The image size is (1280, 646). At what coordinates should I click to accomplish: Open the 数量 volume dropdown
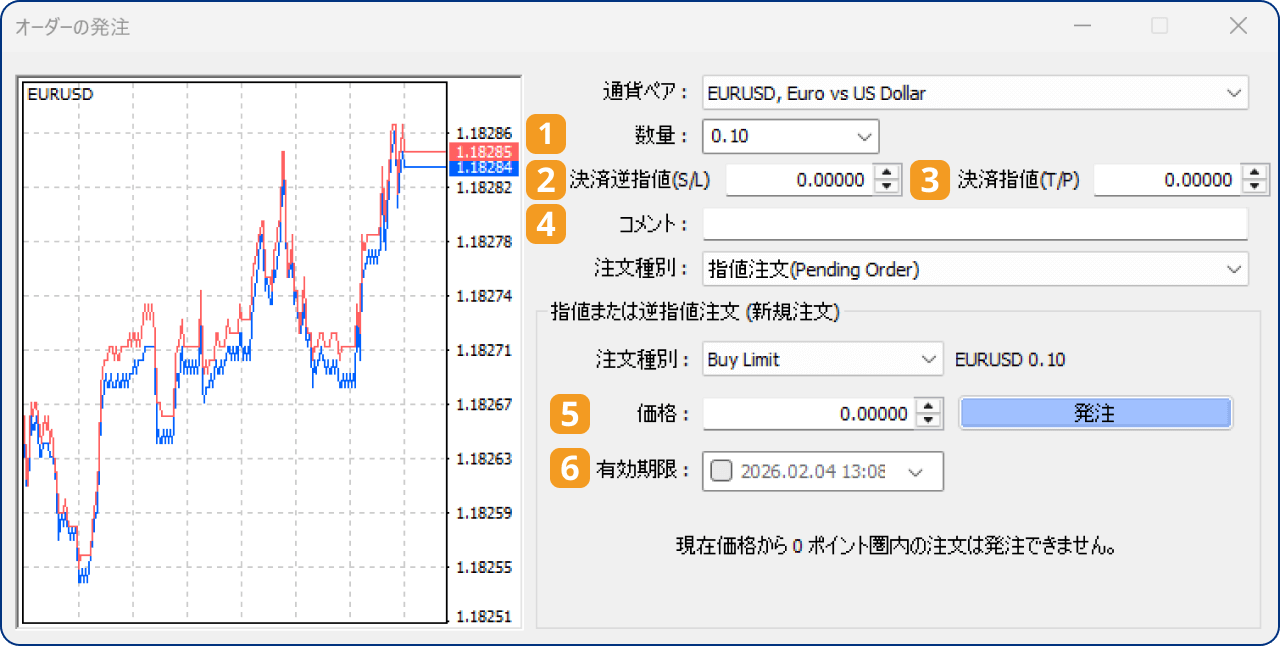(x=863, y=136)
